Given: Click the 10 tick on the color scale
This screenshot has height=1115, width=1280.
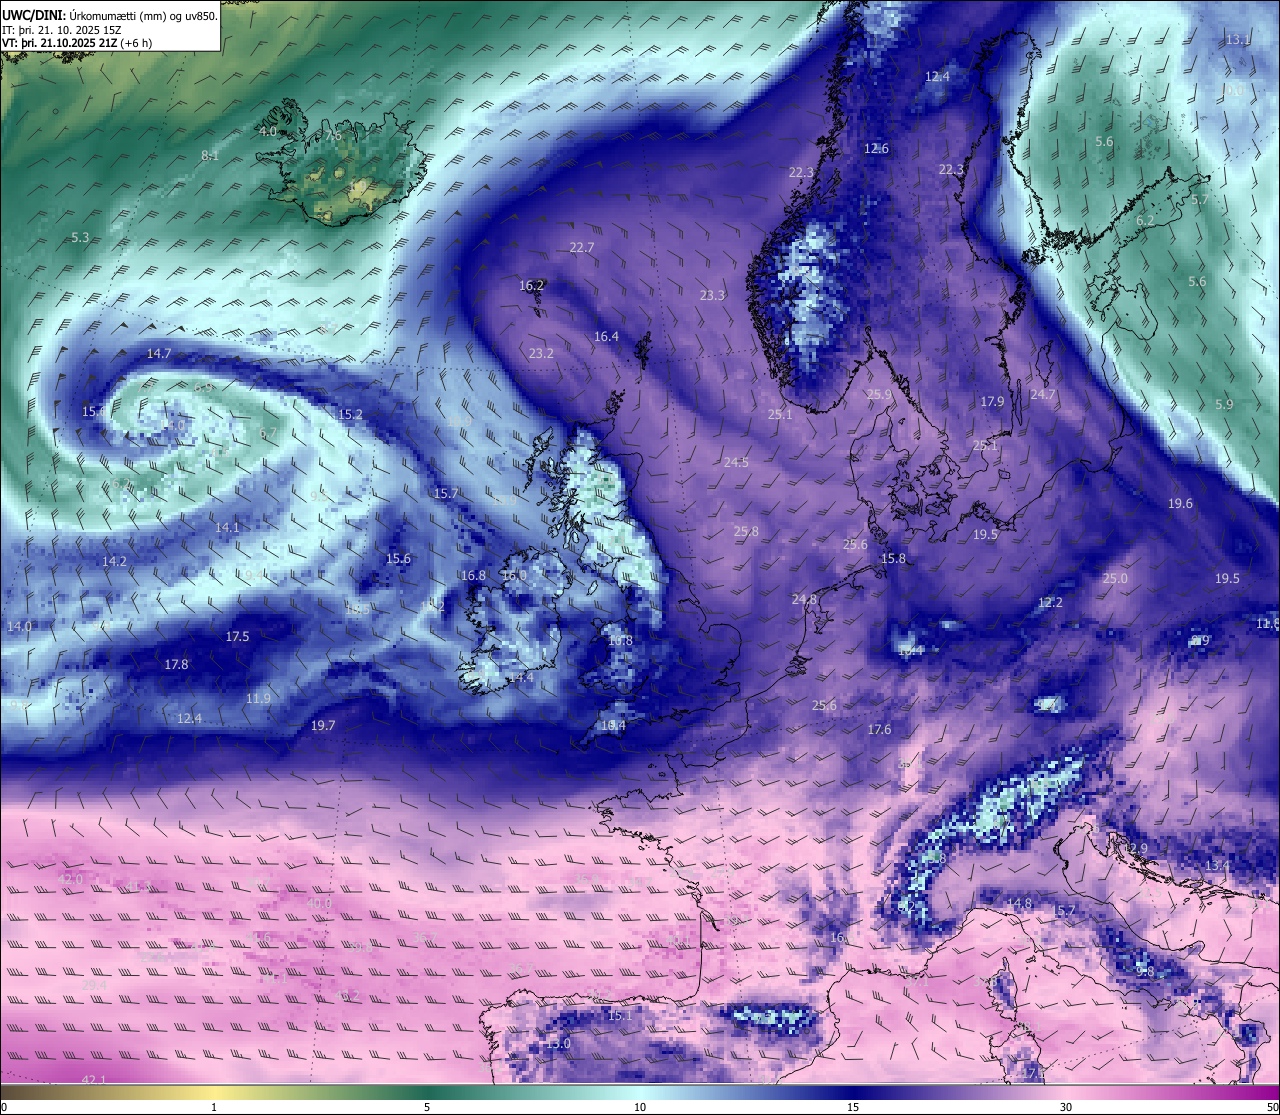Looking at the screenshot, I should 640,1107.
